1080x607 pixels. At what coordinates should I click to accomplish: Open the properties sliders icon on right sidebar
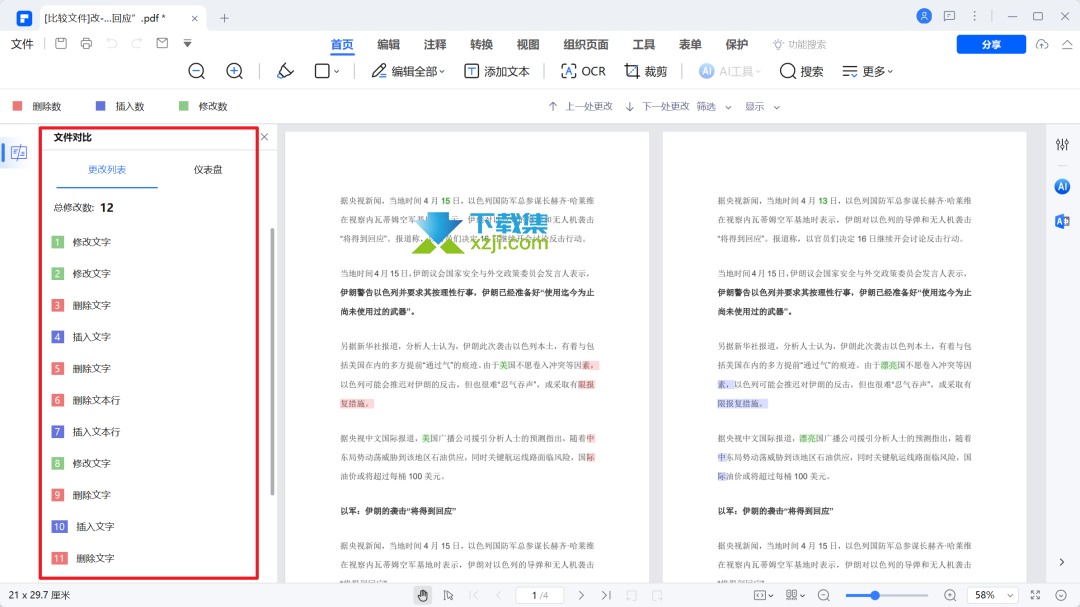[1062, 144]
